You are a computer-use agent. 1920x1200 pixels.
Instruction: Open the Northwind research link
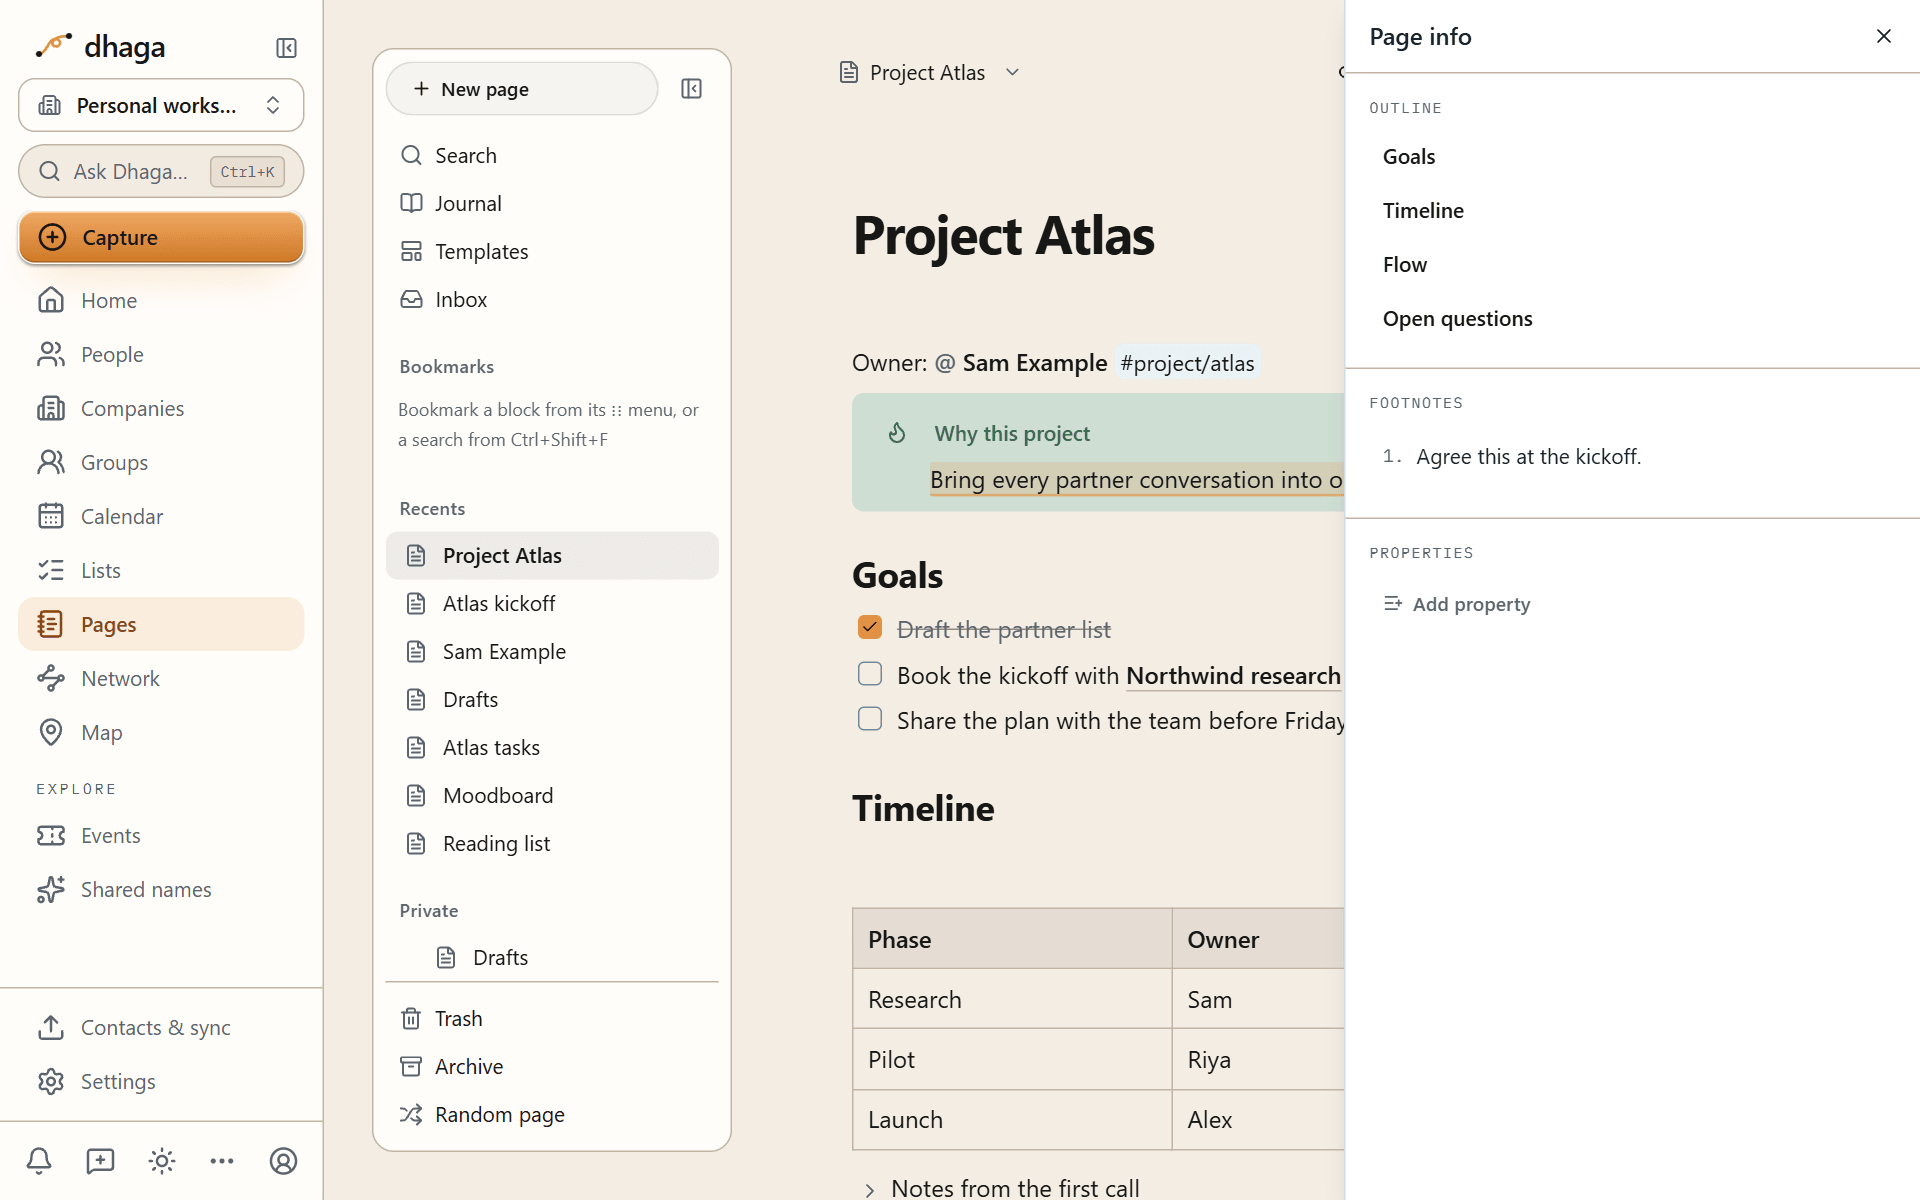pyautogui.click(x=1233, y=676)
